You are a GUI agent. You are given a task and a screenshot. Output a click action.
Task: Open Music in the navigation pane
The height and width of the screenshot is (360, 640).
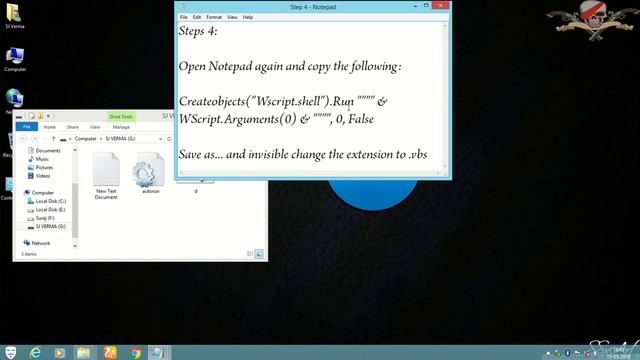[x=38, y=159]
